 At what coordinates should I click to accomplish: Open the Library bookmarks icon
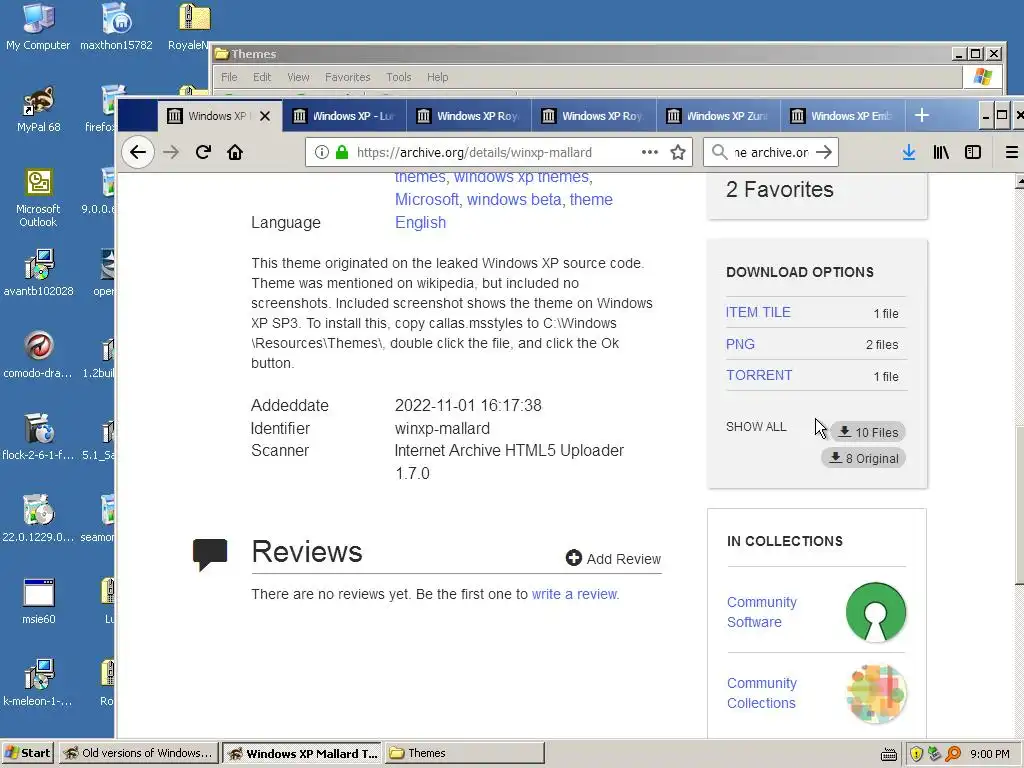941,152
